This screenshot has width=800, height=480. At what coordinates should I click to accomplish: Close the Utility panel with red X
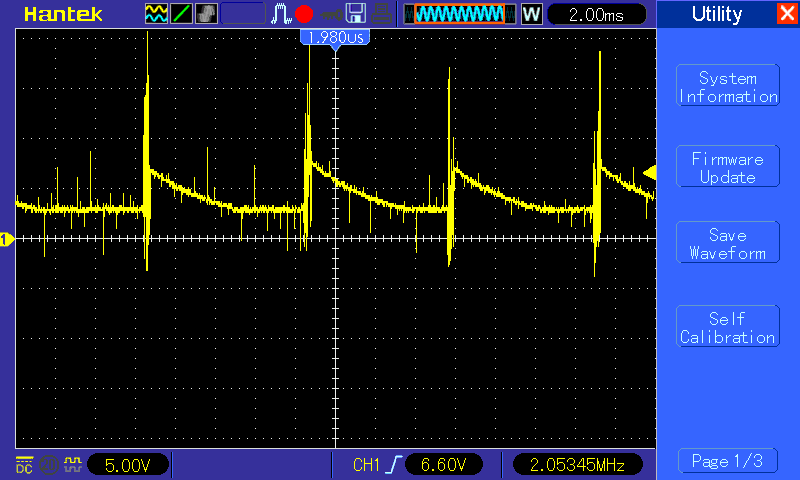pyautogui.click(x=786, y=13)
